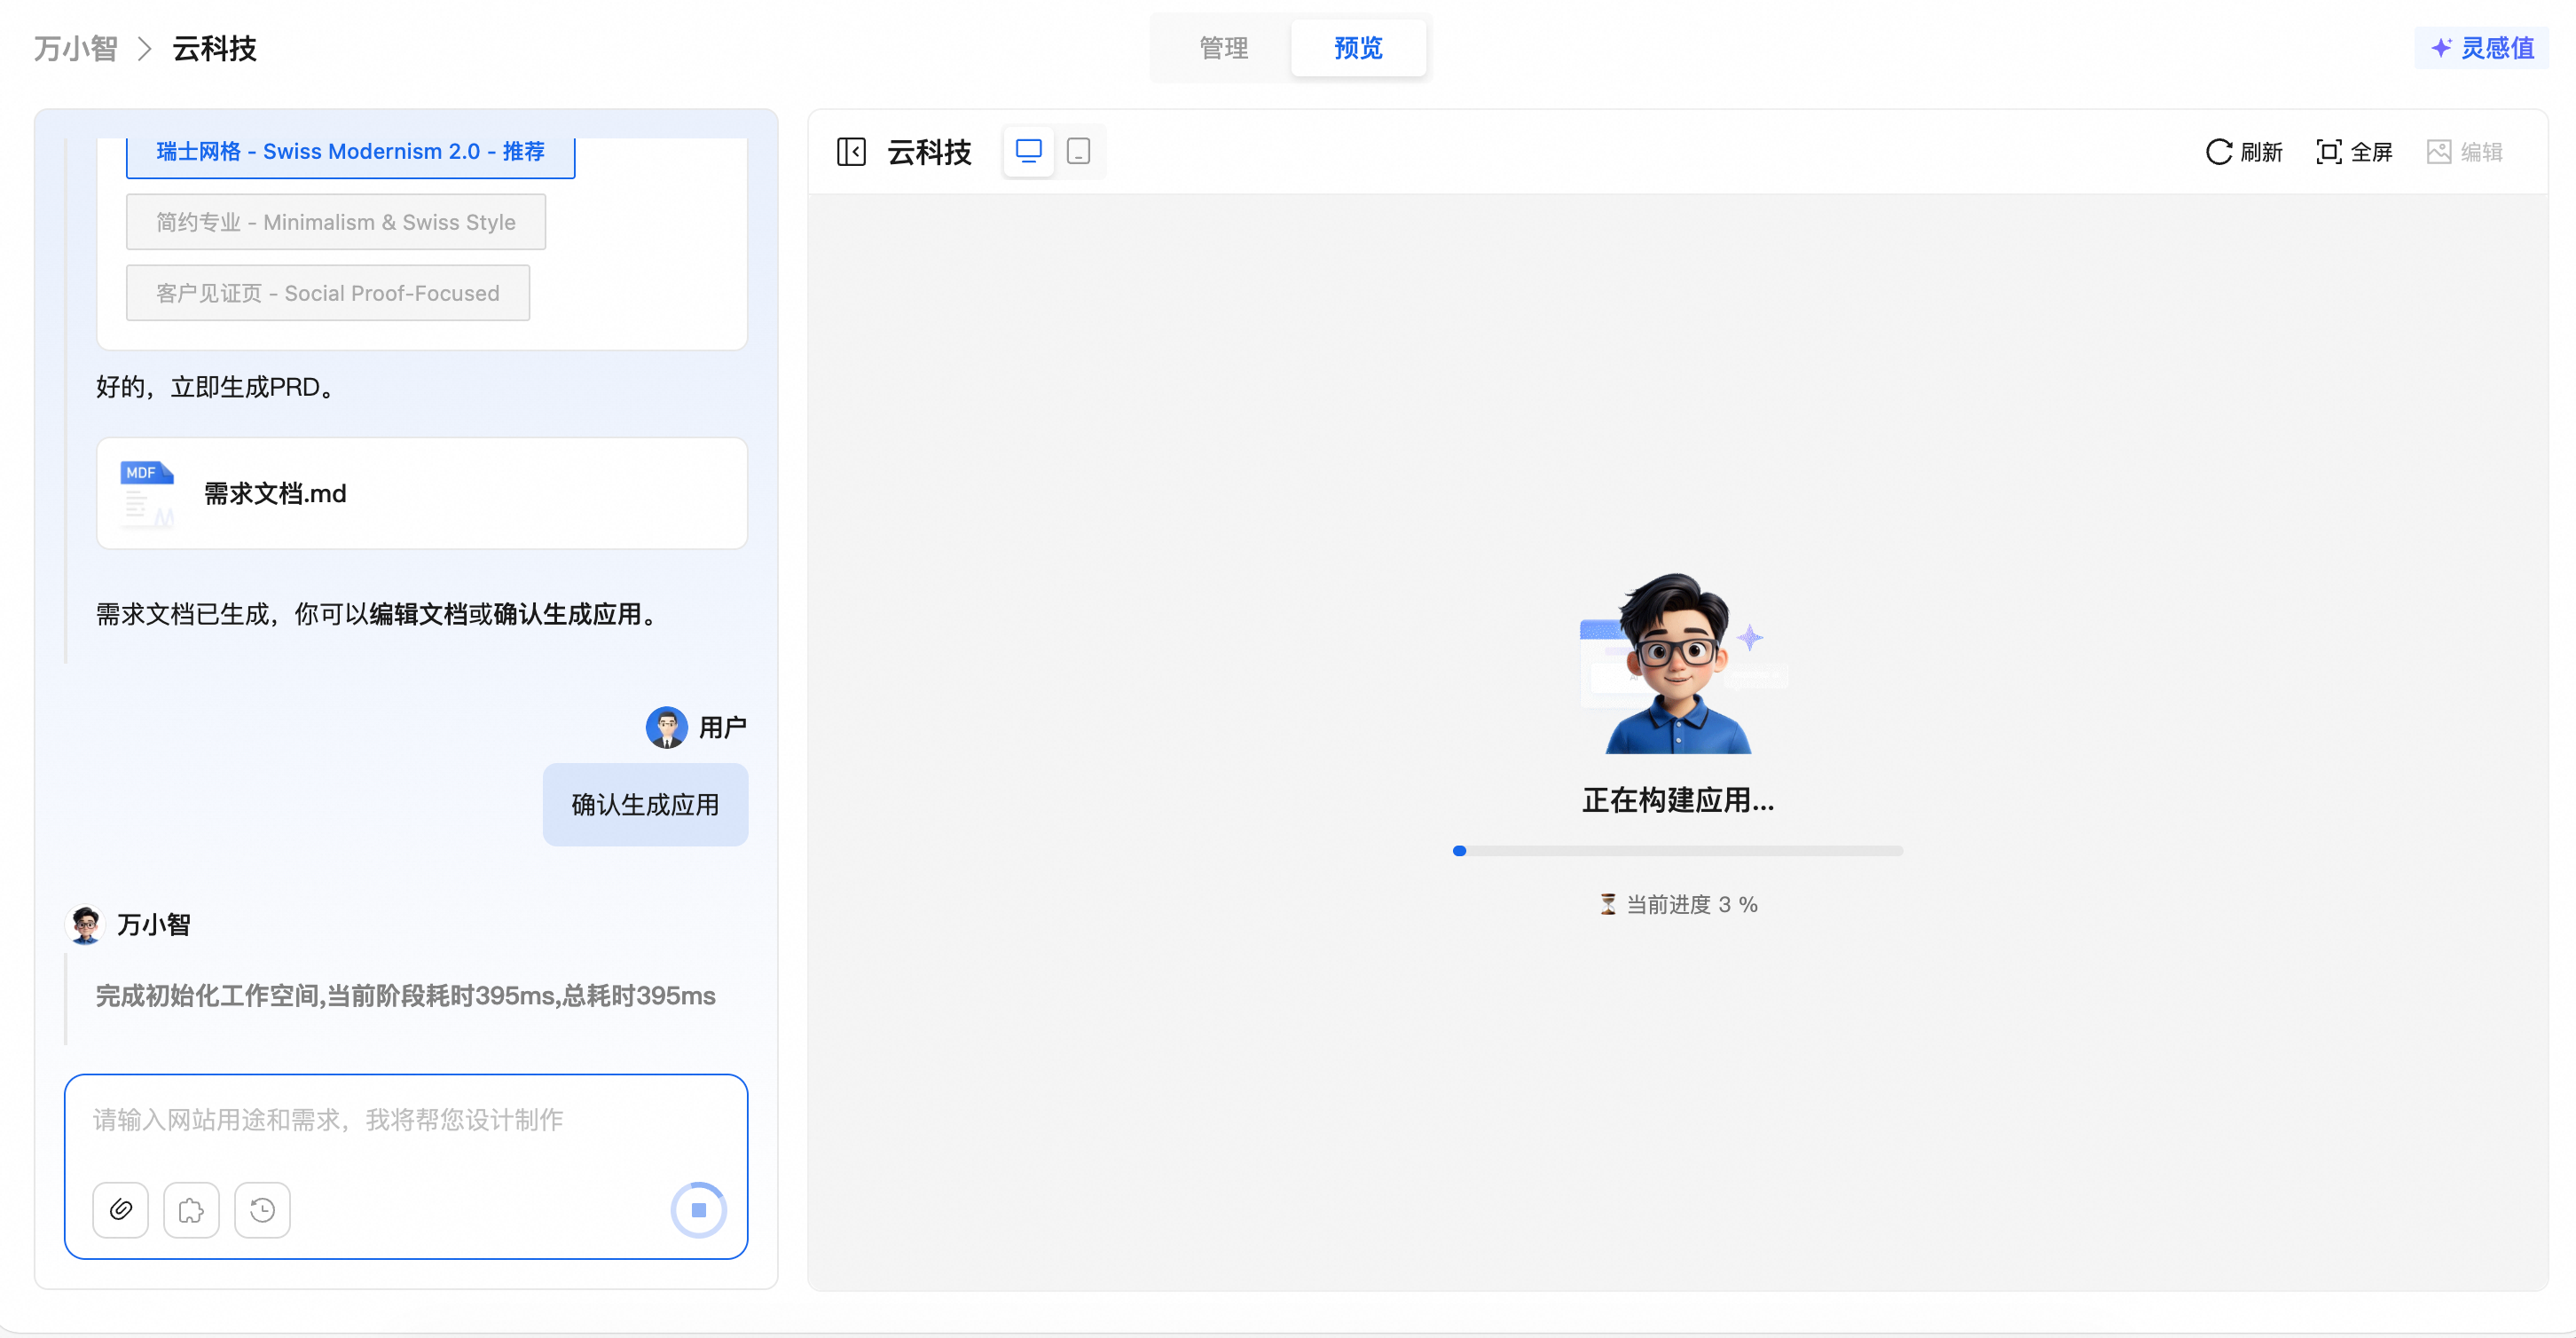Choose 客户见证页 Social Proof-Focused option
The image size is (2576, 1338).
[x=327, y=293]
